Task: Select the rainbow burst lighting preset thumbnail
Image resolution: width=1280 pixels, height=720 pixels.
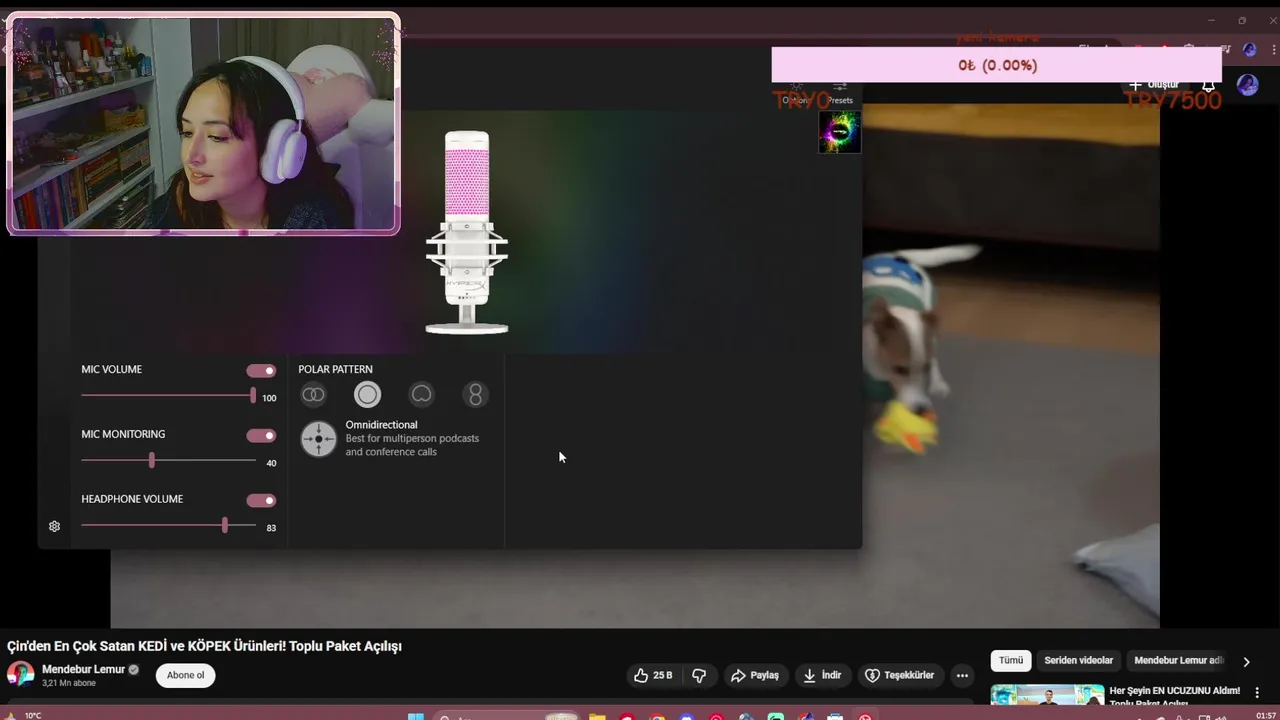Action: (839, 131)
